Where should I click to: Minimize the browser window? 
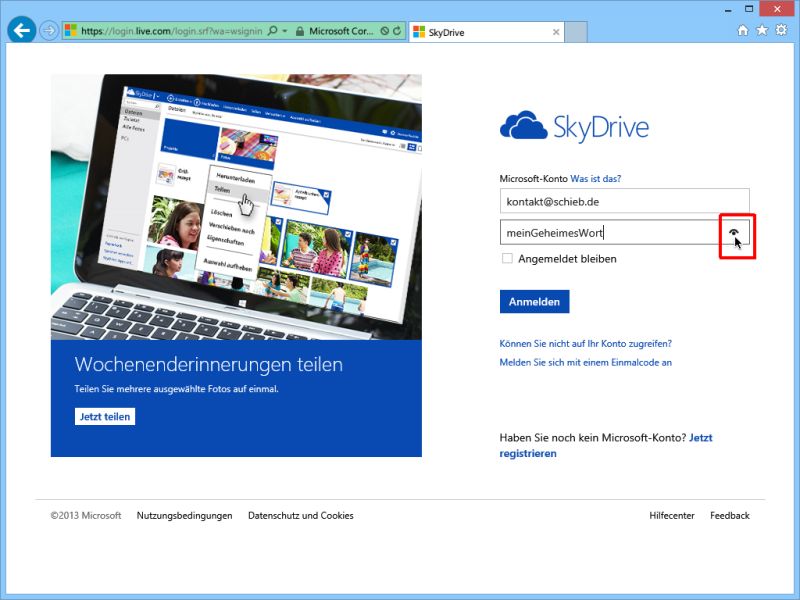click(x=728, y=9)
